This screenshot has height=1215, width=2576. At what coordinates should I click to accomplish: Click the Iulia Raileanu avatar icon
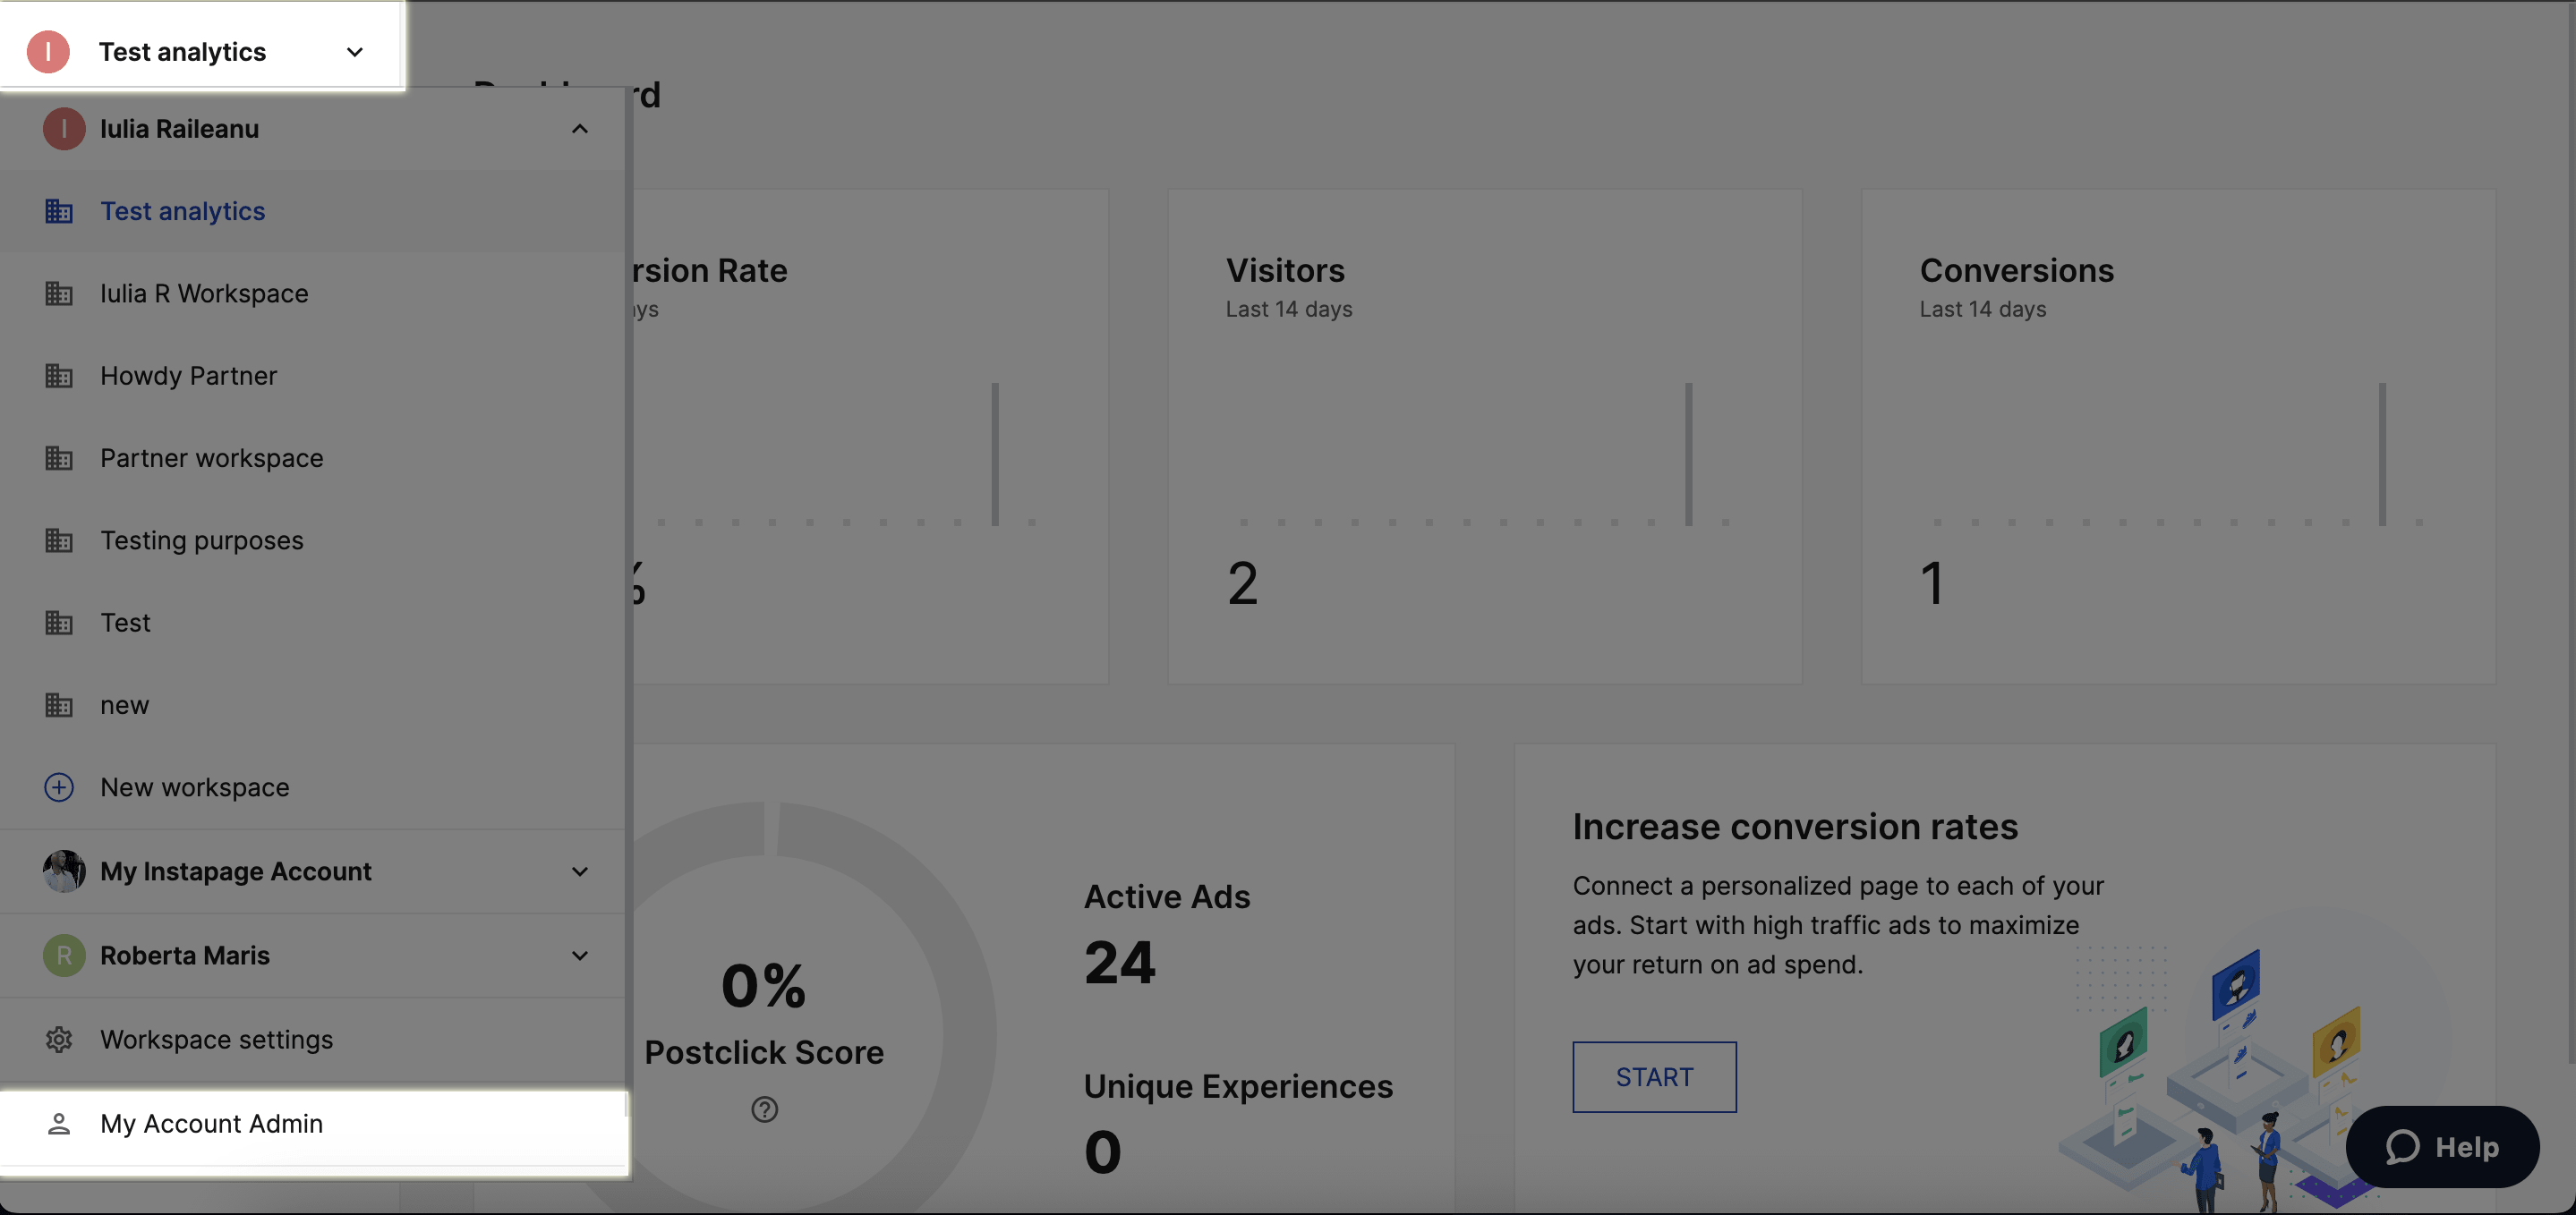(64, 129)
